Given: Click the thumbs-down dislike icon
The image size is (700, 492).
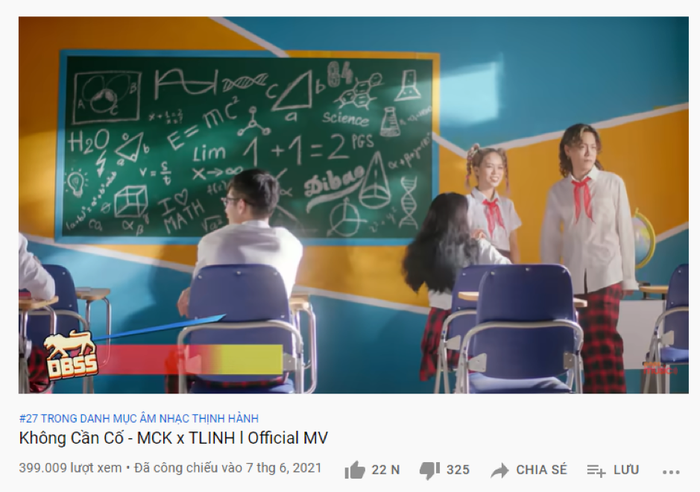Looking at the screenshot, I should point(429,471).
